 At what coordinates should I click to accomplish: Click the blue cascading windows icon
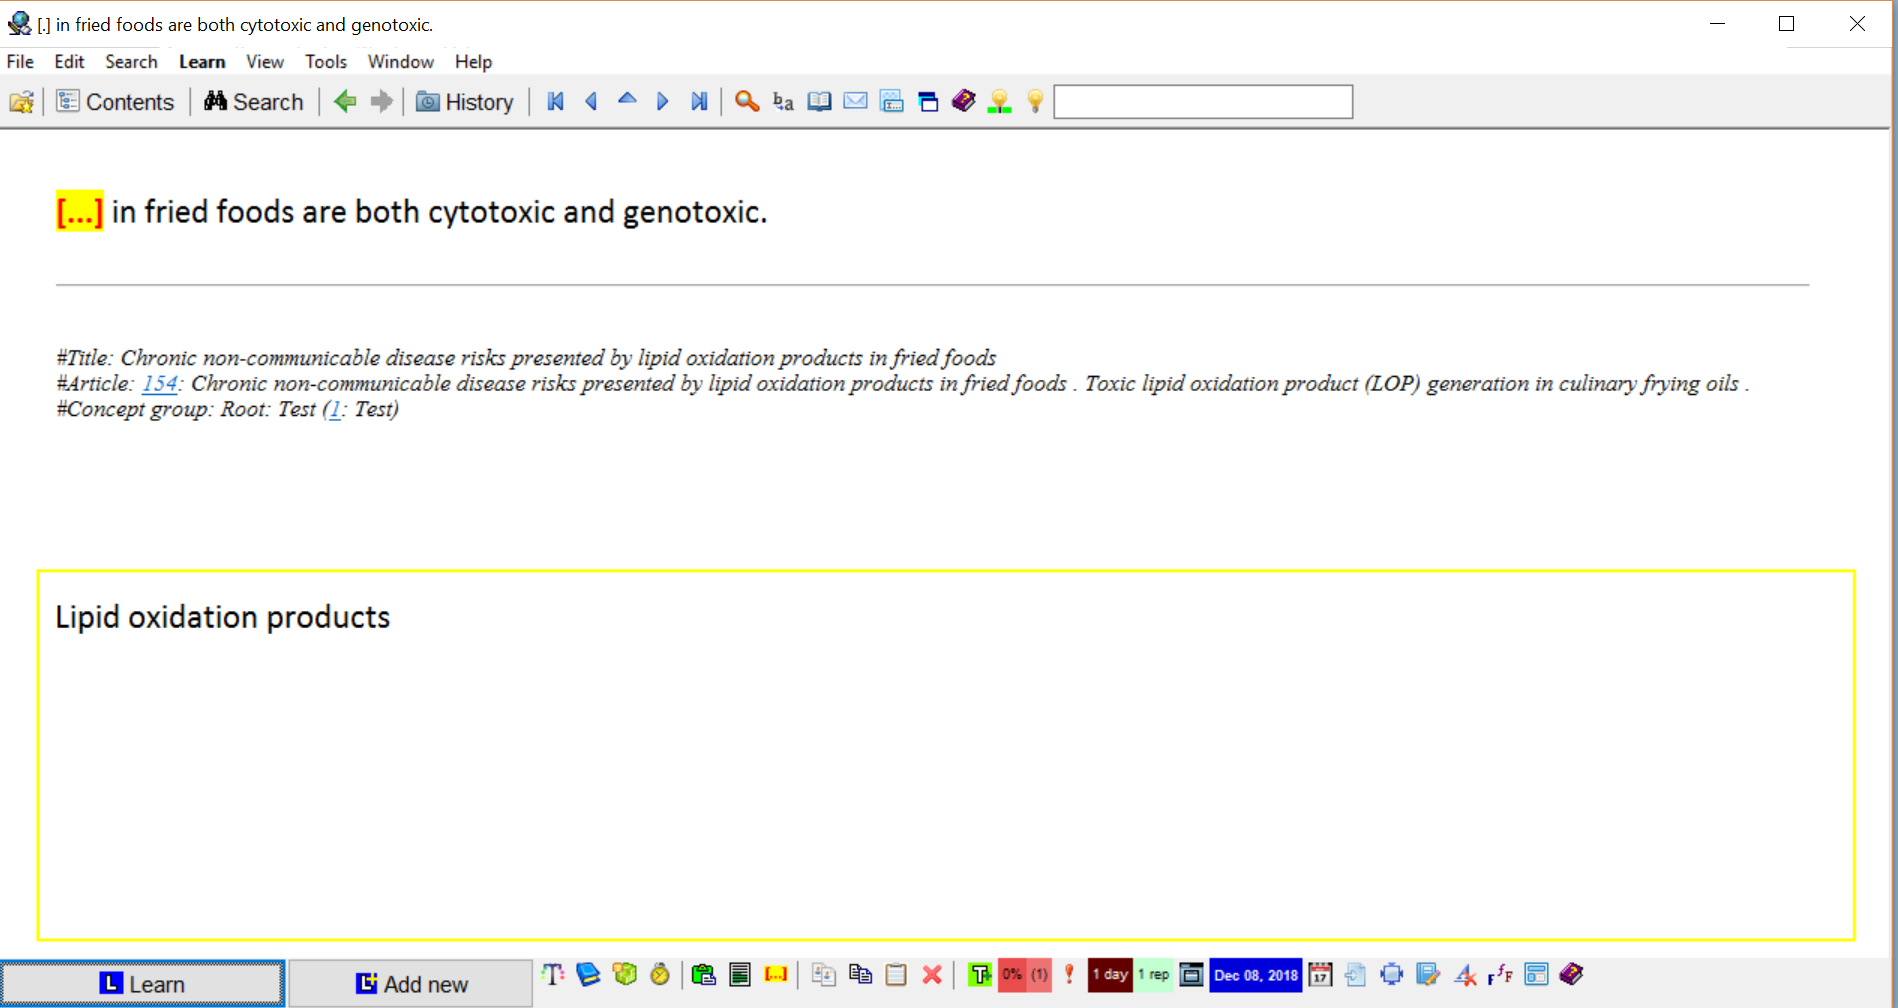[x=928, y=101]
